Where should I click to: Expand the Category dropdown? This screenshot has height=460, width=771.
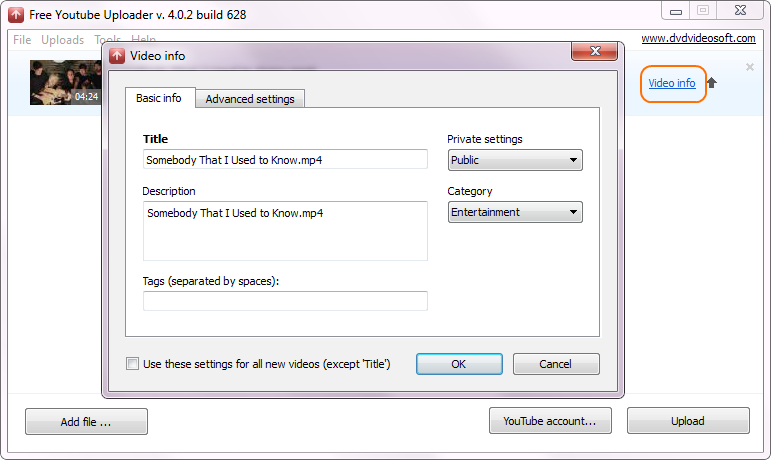[x=514, y=212]
